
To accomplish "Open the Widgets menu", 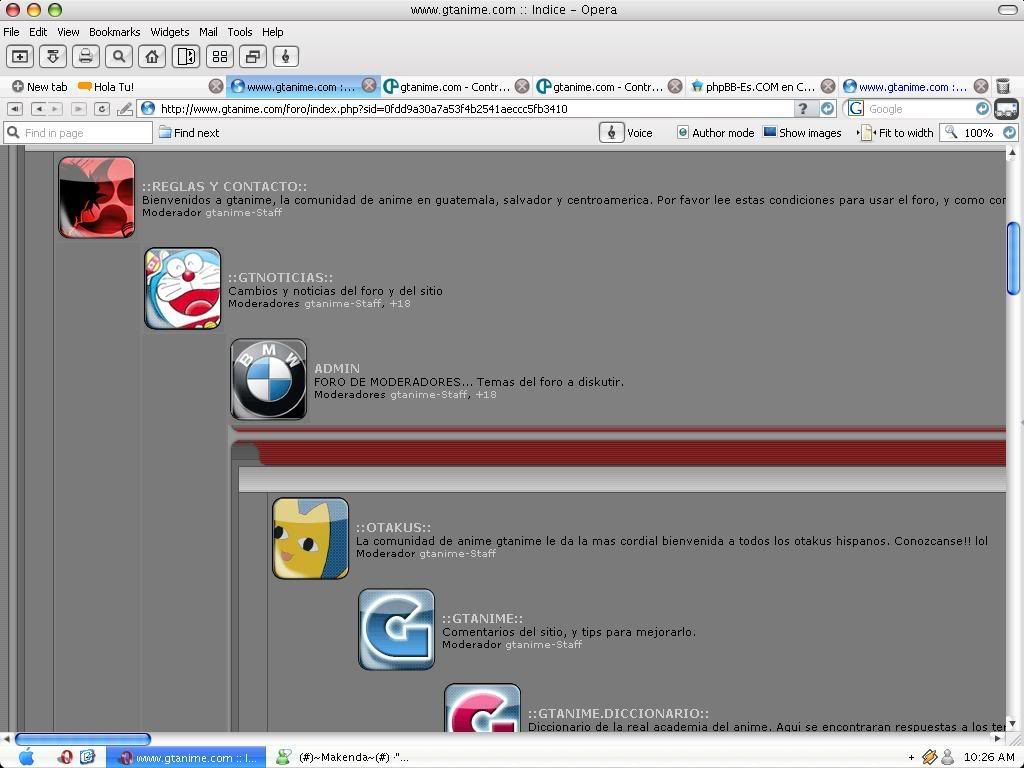I will (x=170, y=32).
